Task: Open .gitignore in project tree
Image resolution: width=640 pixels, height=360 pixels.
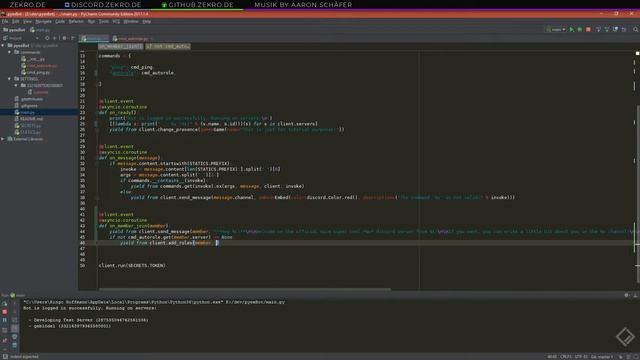Action: [x=26, y=106]
